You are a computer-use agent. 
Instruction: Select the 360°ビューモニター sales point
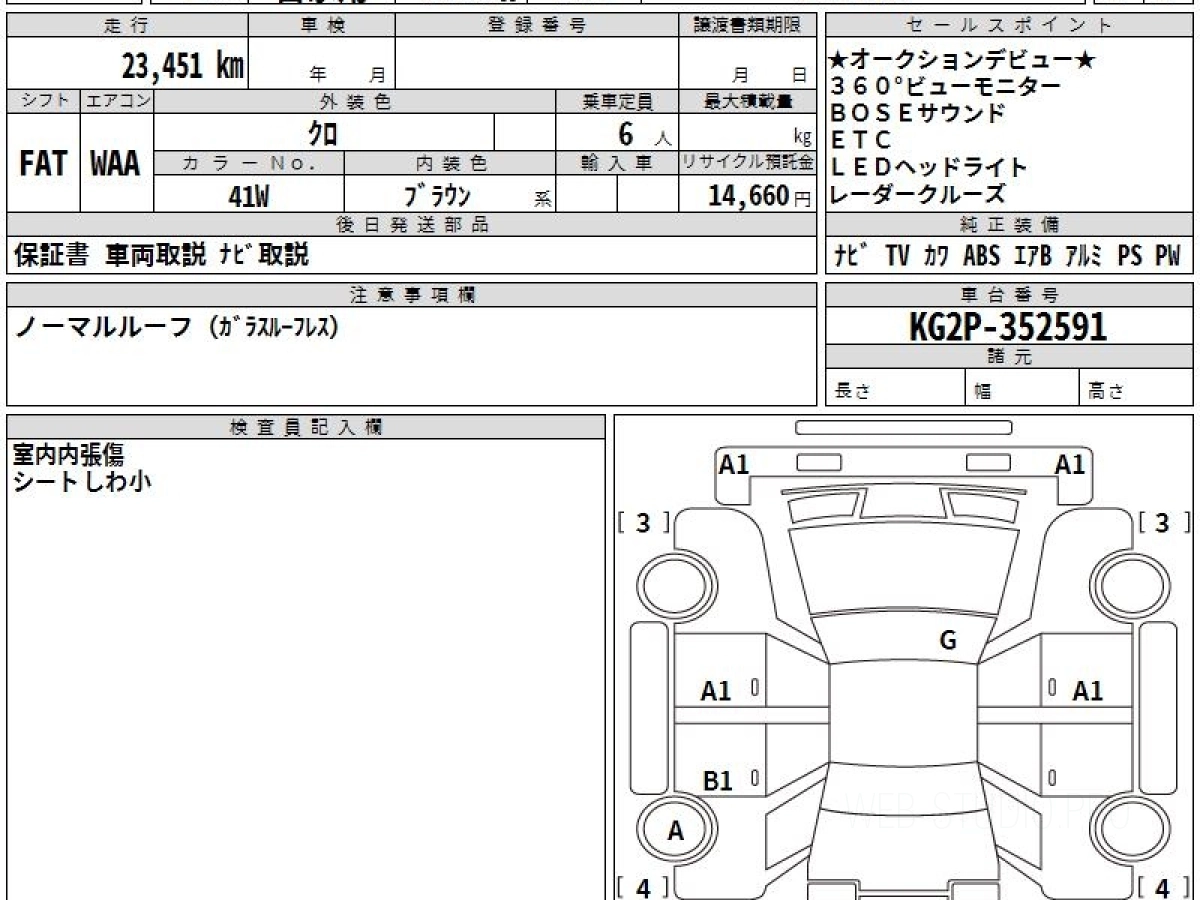tap(945, 87)
